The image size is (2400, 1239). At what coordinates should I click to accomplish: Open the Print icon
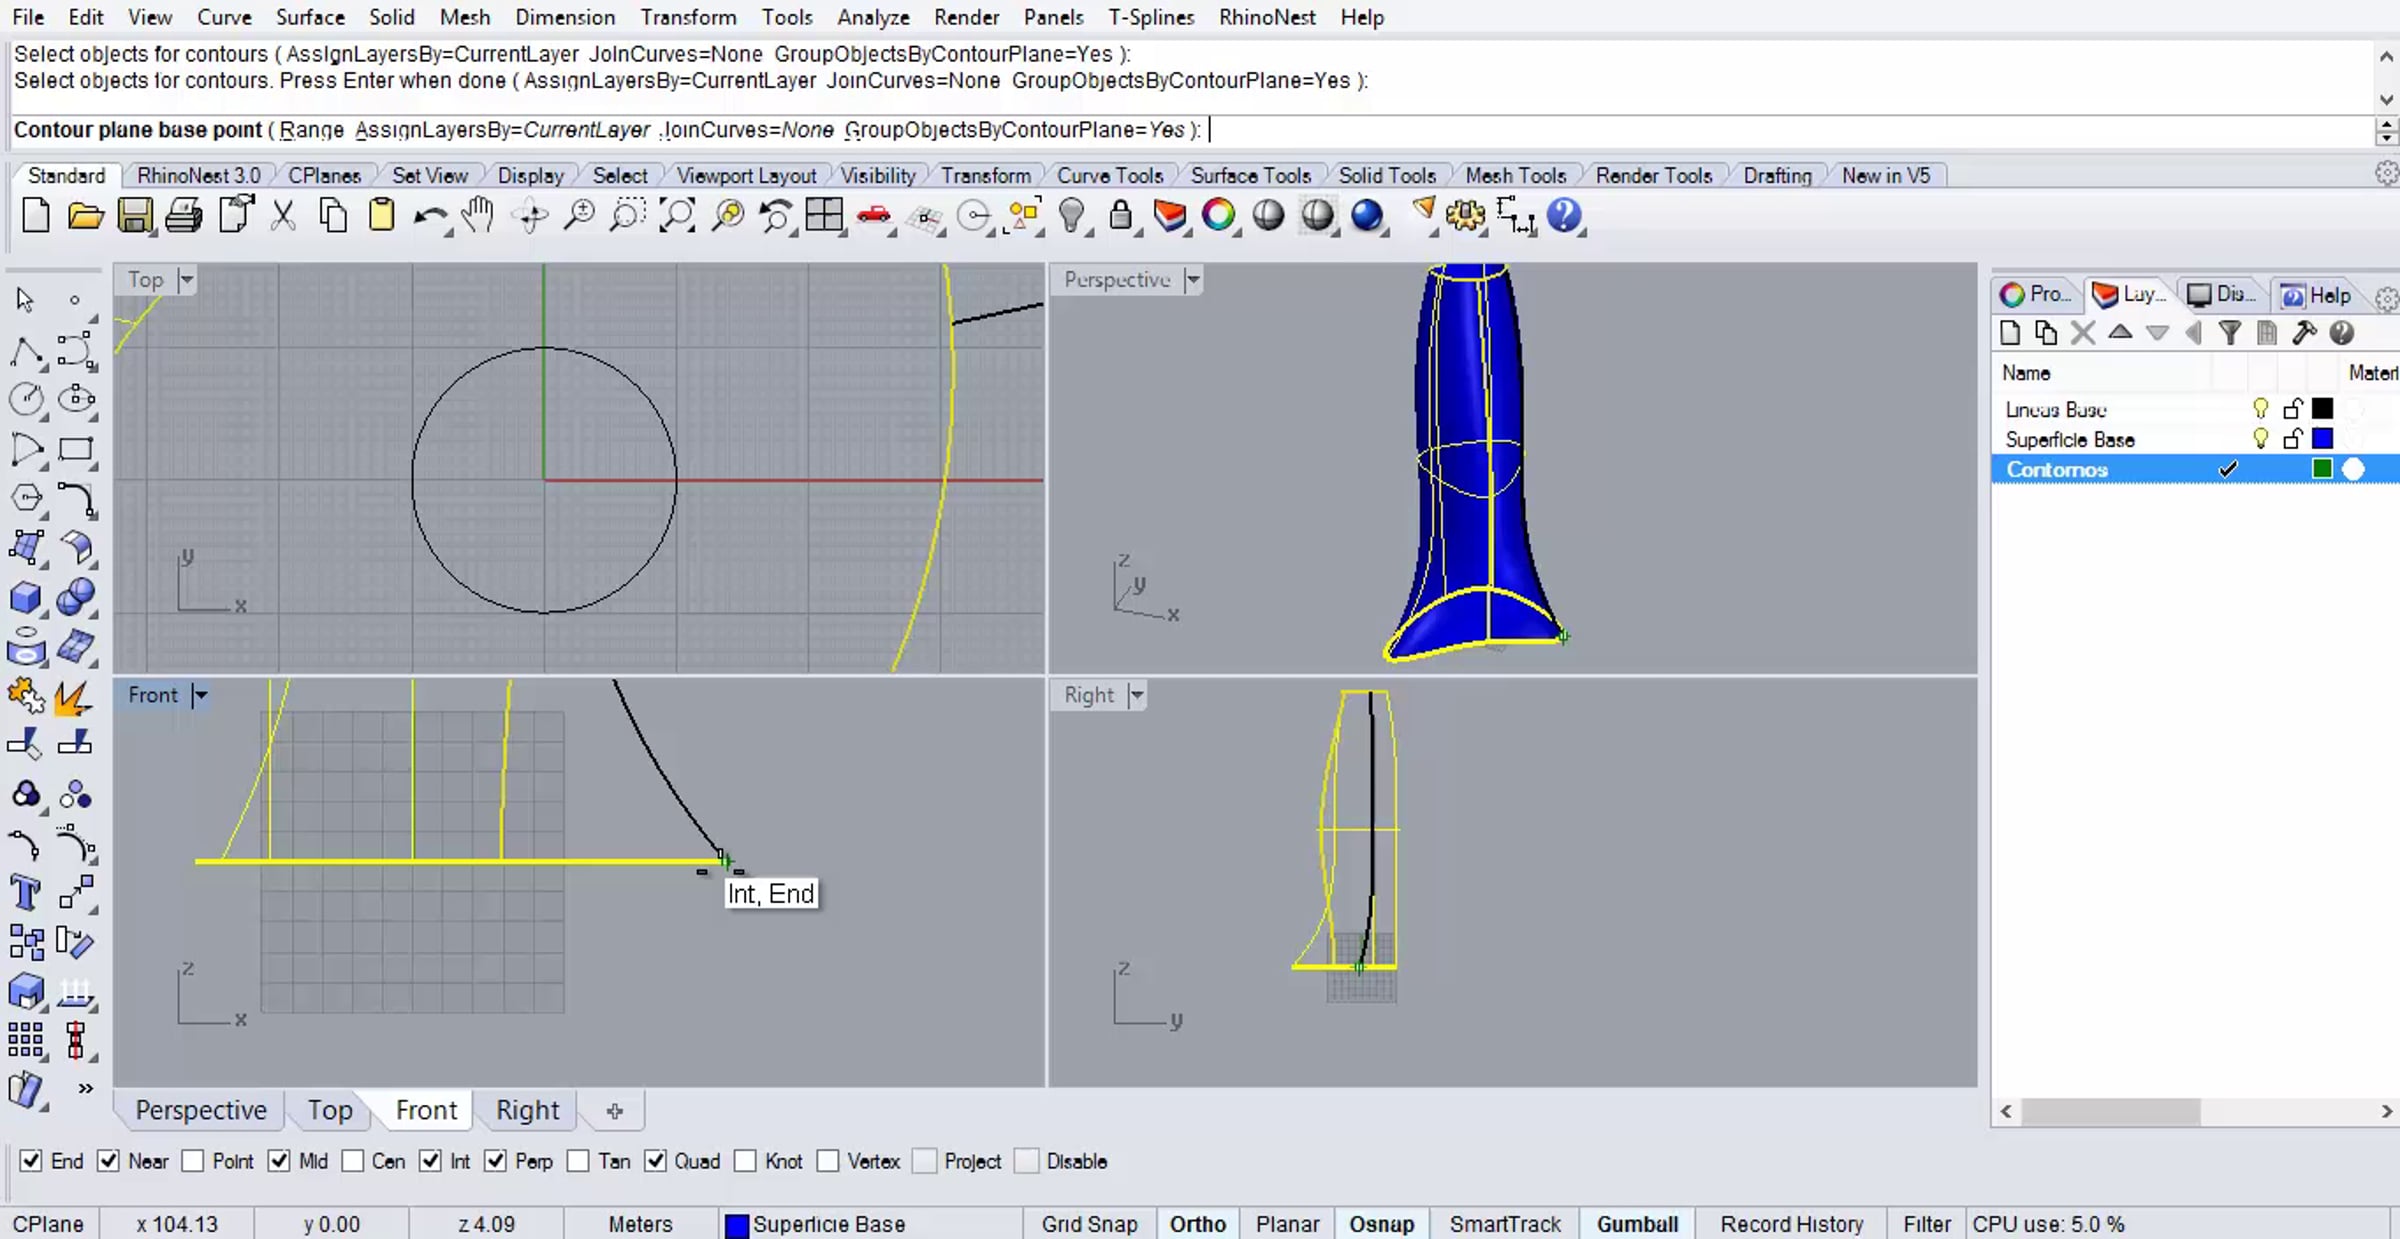tap(183, 215)
